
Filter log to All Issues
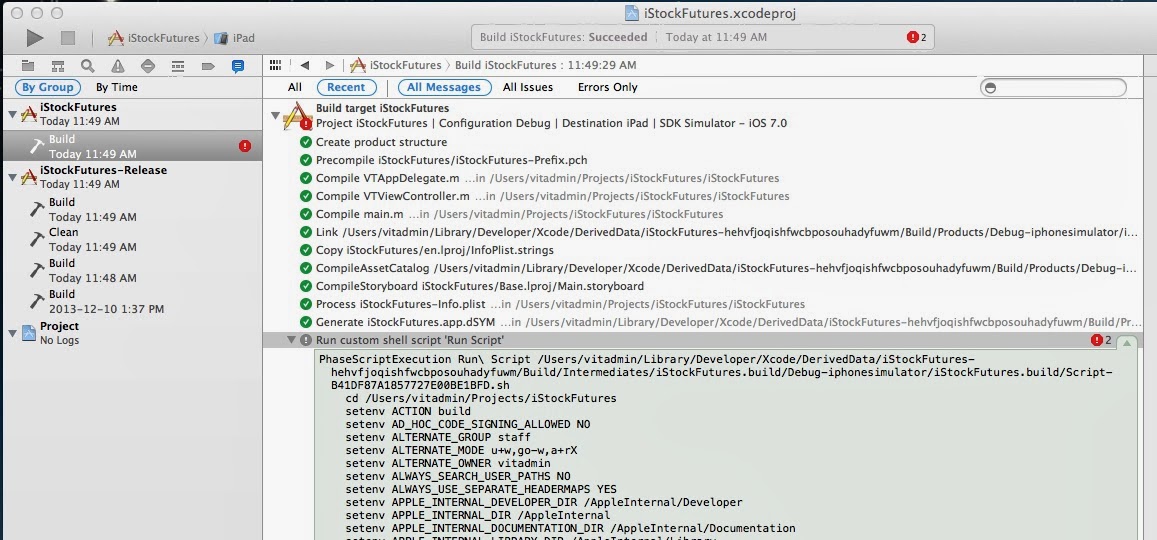pos(528,87)
